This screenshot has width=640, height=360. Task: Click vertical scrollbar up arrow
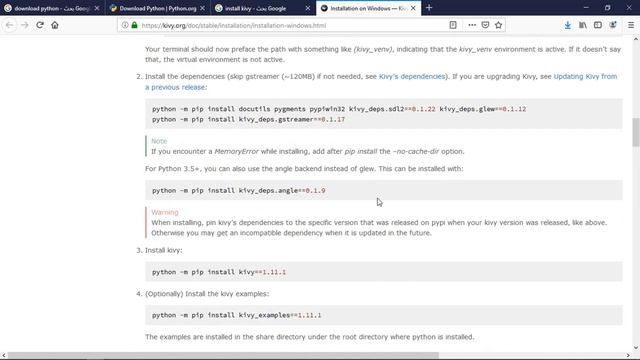tap(636, 39)
